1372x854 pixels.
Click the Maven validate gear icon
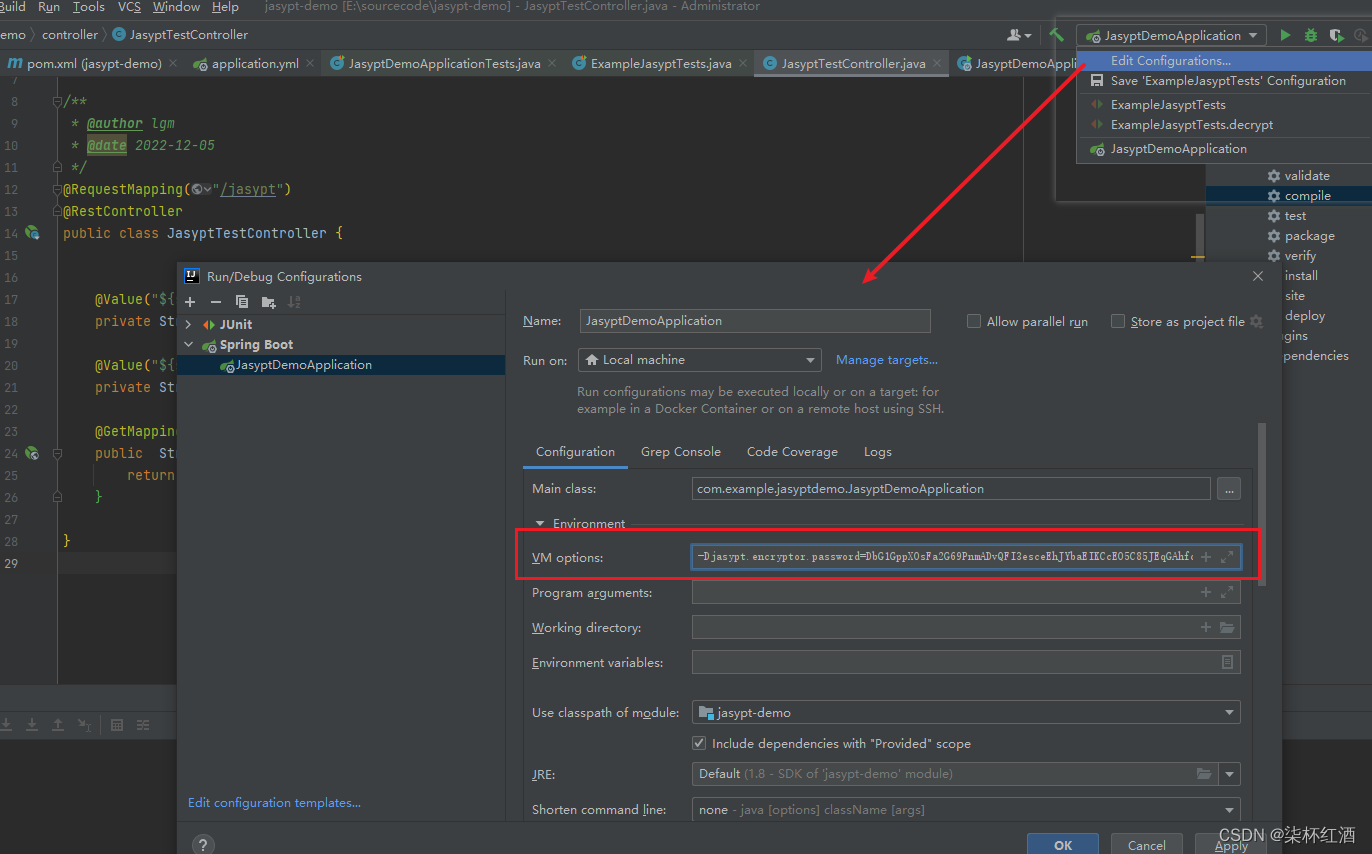coord(1274,176)
